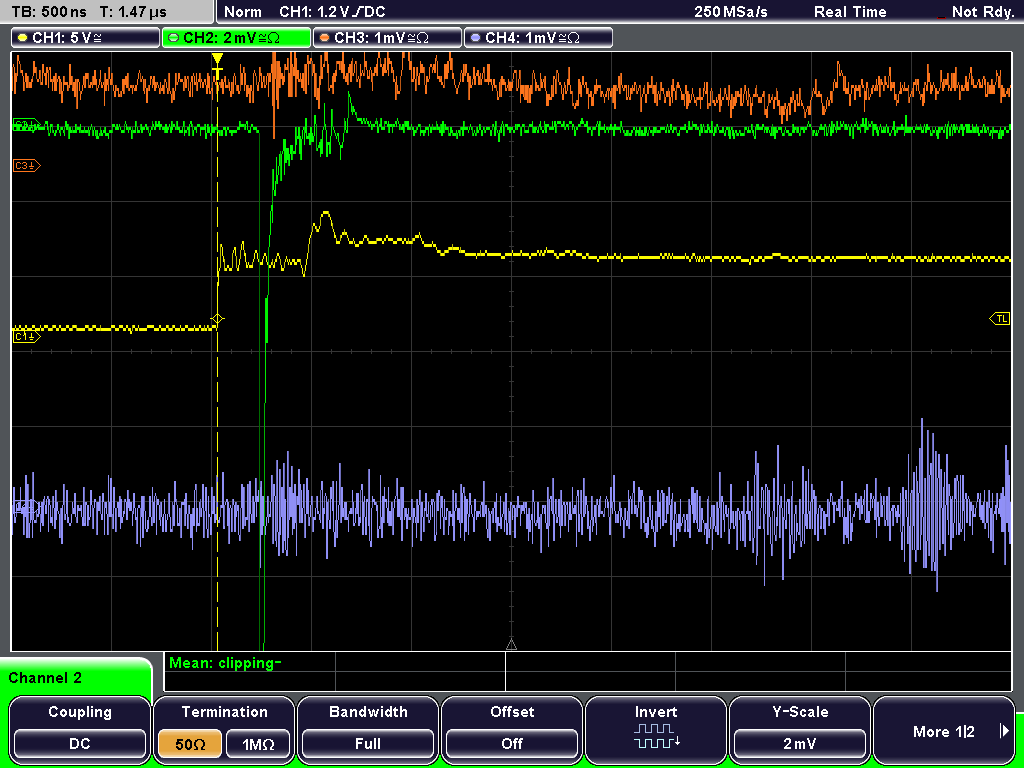Click the Not Rdy. status indicator

982,12
